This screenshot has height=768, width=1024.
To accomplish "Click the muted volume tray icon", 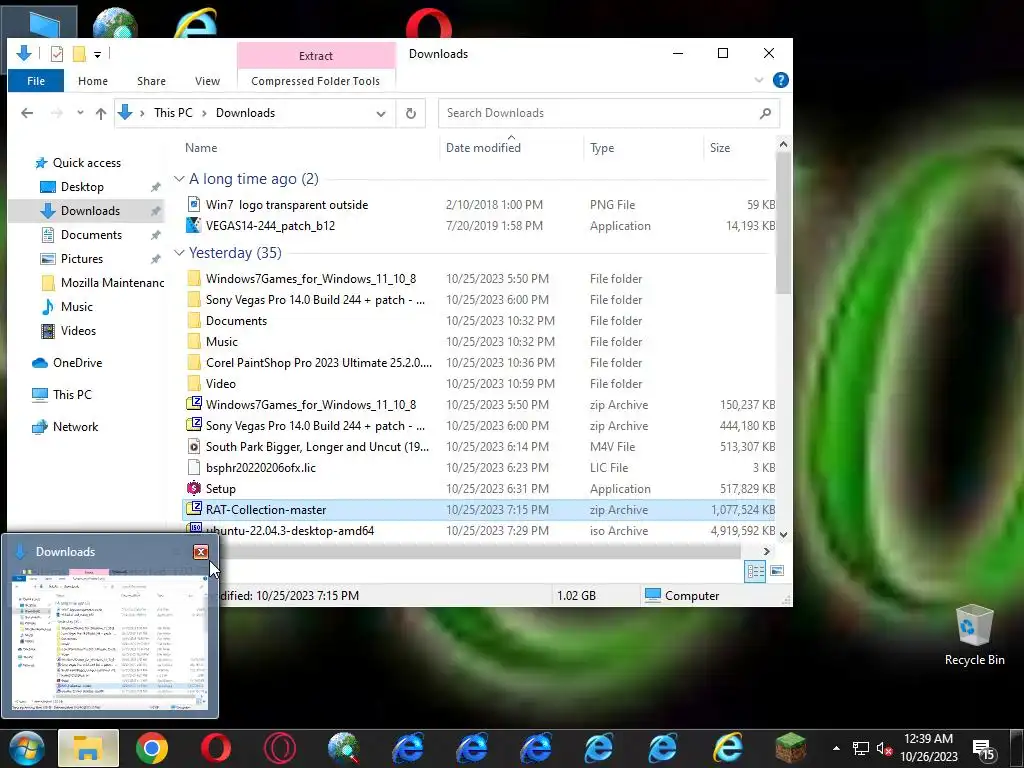I will coord(884,749).
